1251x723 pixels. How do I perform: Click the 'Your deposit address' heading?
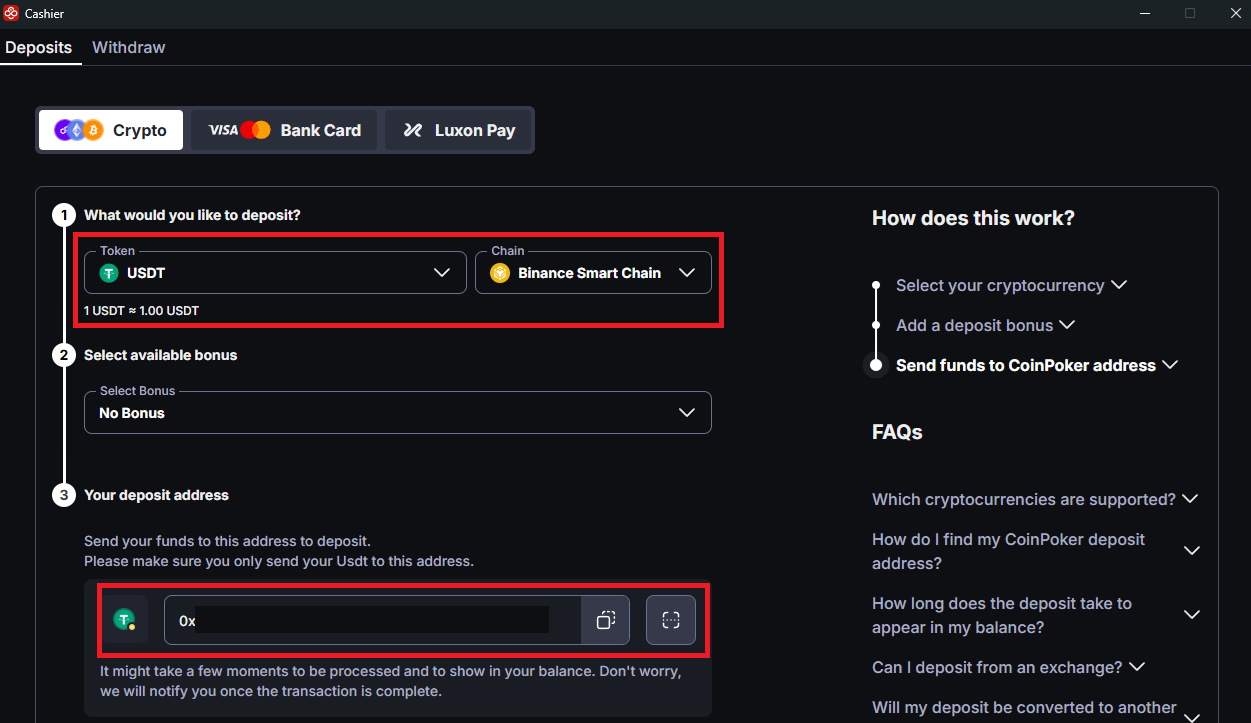point(156,495)
